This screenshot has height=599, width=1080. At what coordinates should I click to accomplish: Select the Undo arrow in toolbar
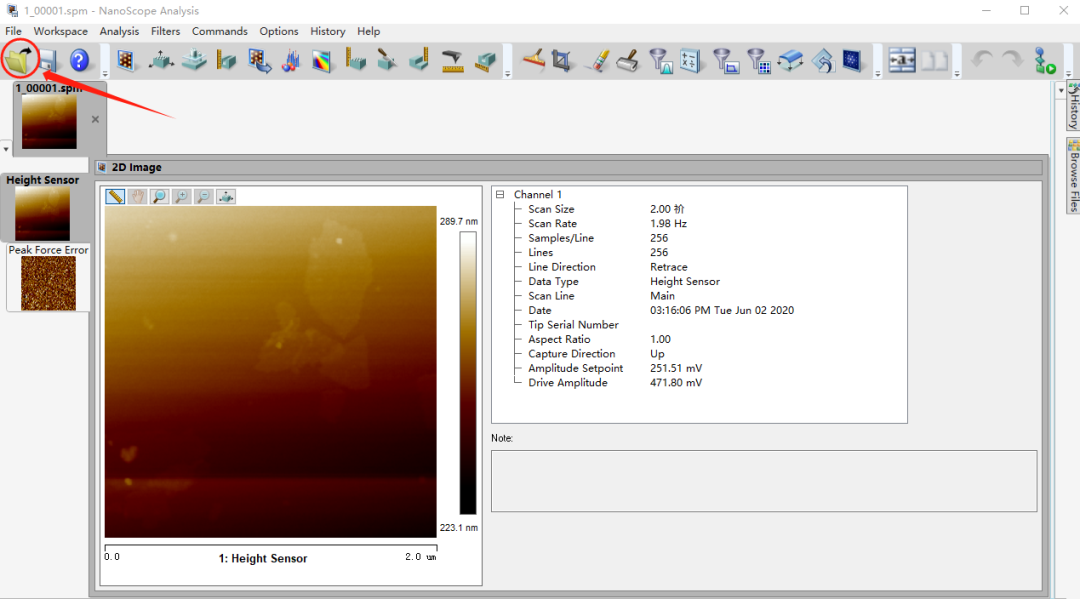tap(983, 61)
